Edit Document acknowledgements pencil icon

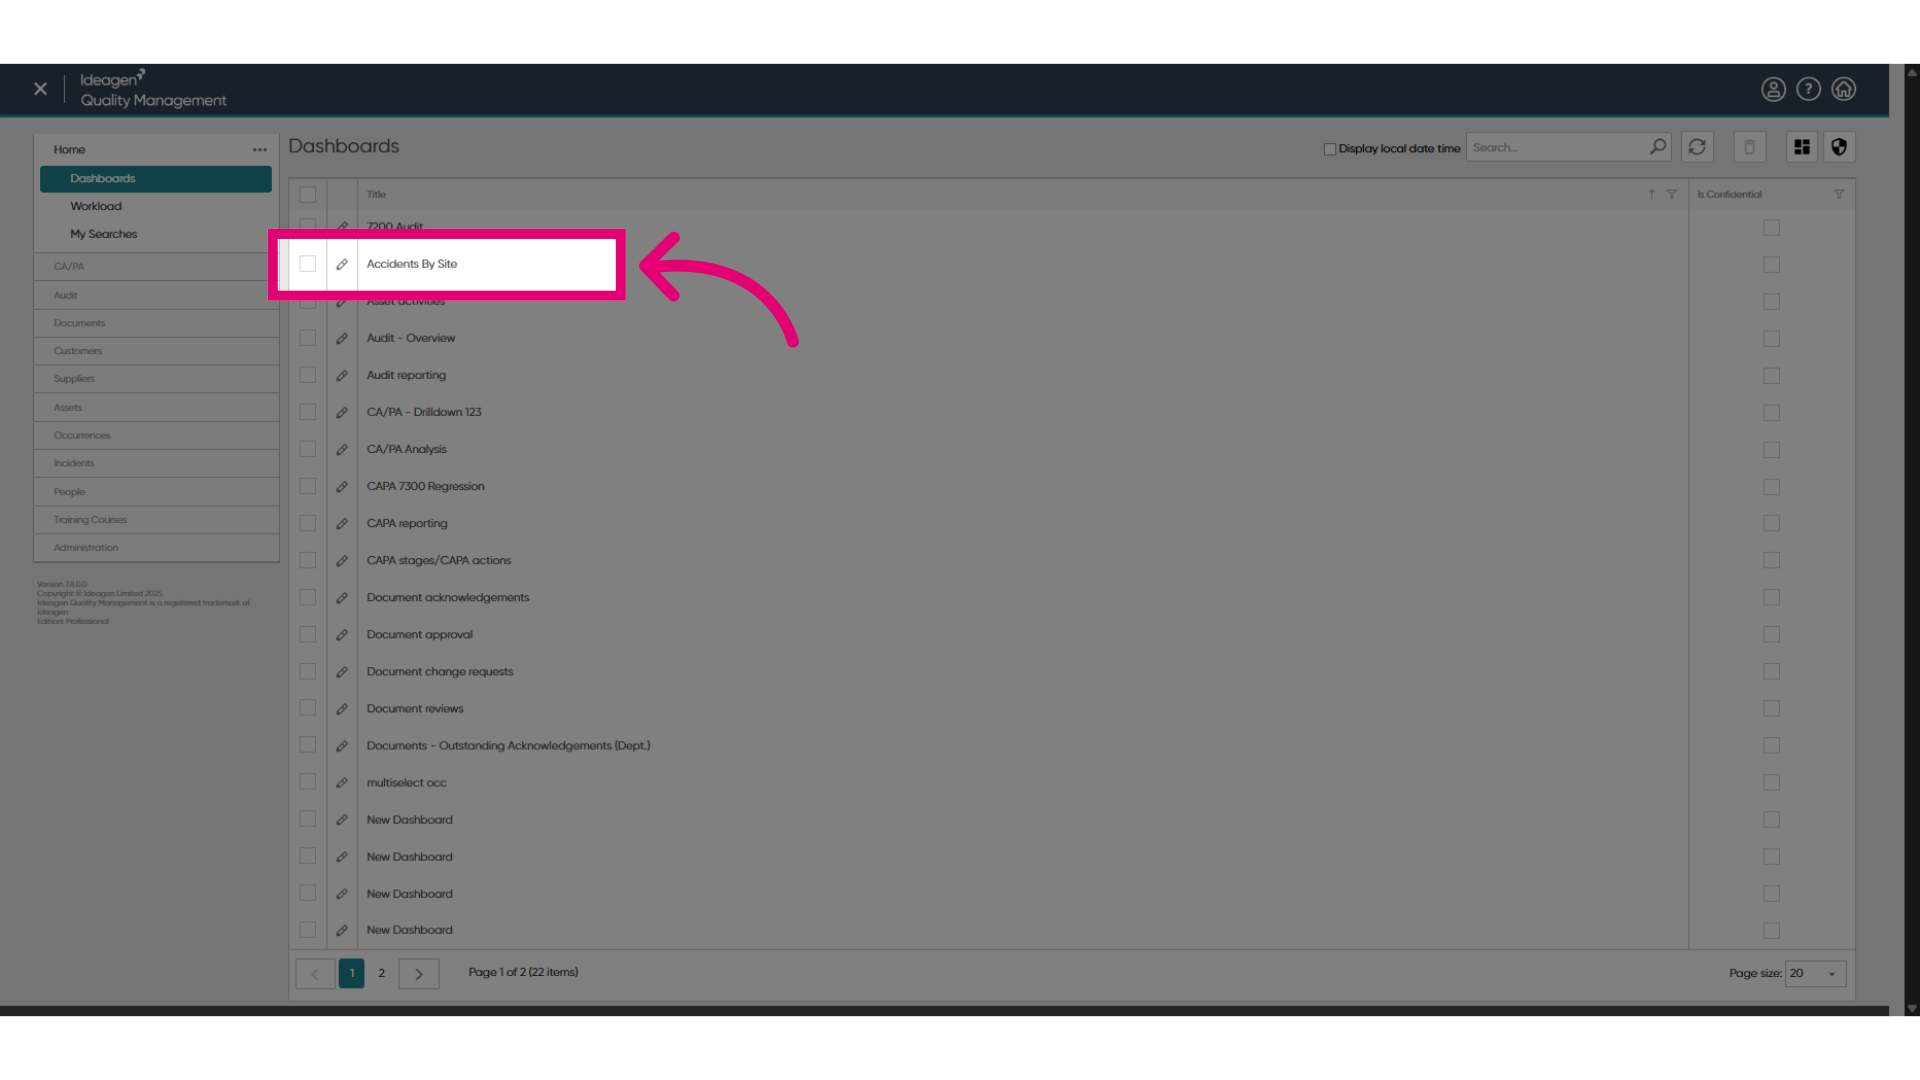point(342,597)
